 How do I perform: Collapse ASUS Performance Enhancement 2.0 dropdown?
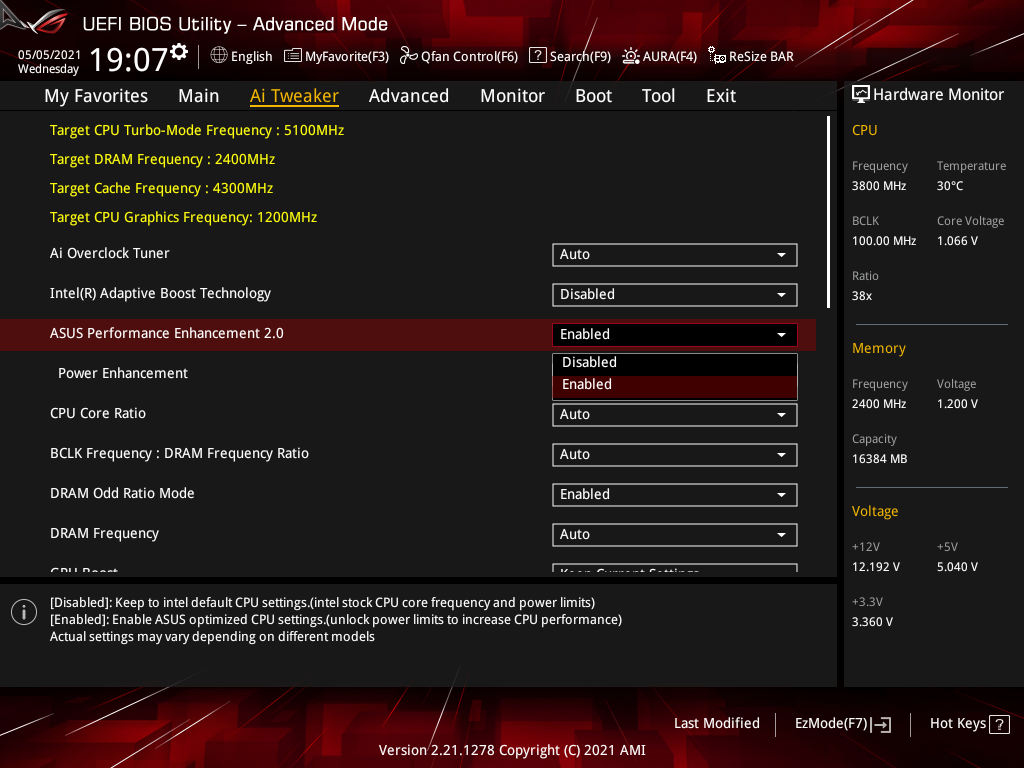(x=675, y=334)
